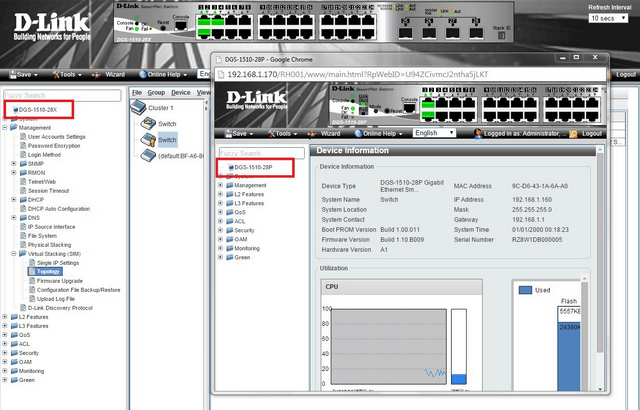Open IP Source Interface page
640x410 pixels.
point(51,226)
